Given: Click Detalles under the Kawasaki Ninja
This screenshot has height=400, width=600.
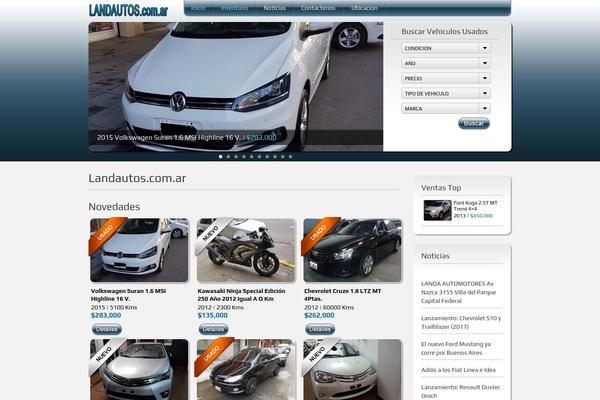Looking at the screenshot, I should (x=213, y=329).
